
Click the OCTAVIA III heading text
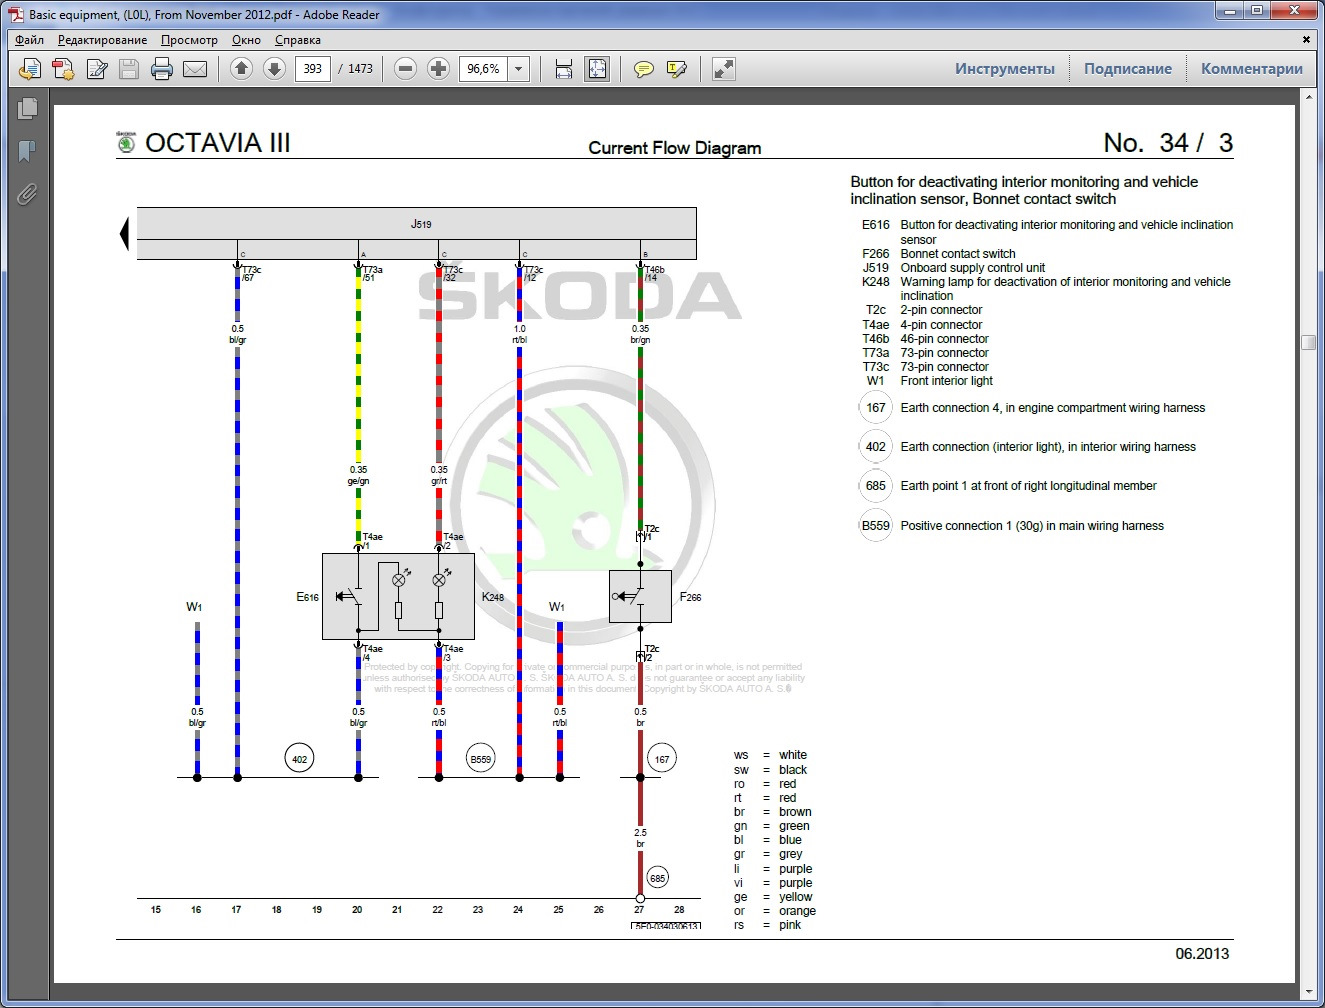coord(218,143)
